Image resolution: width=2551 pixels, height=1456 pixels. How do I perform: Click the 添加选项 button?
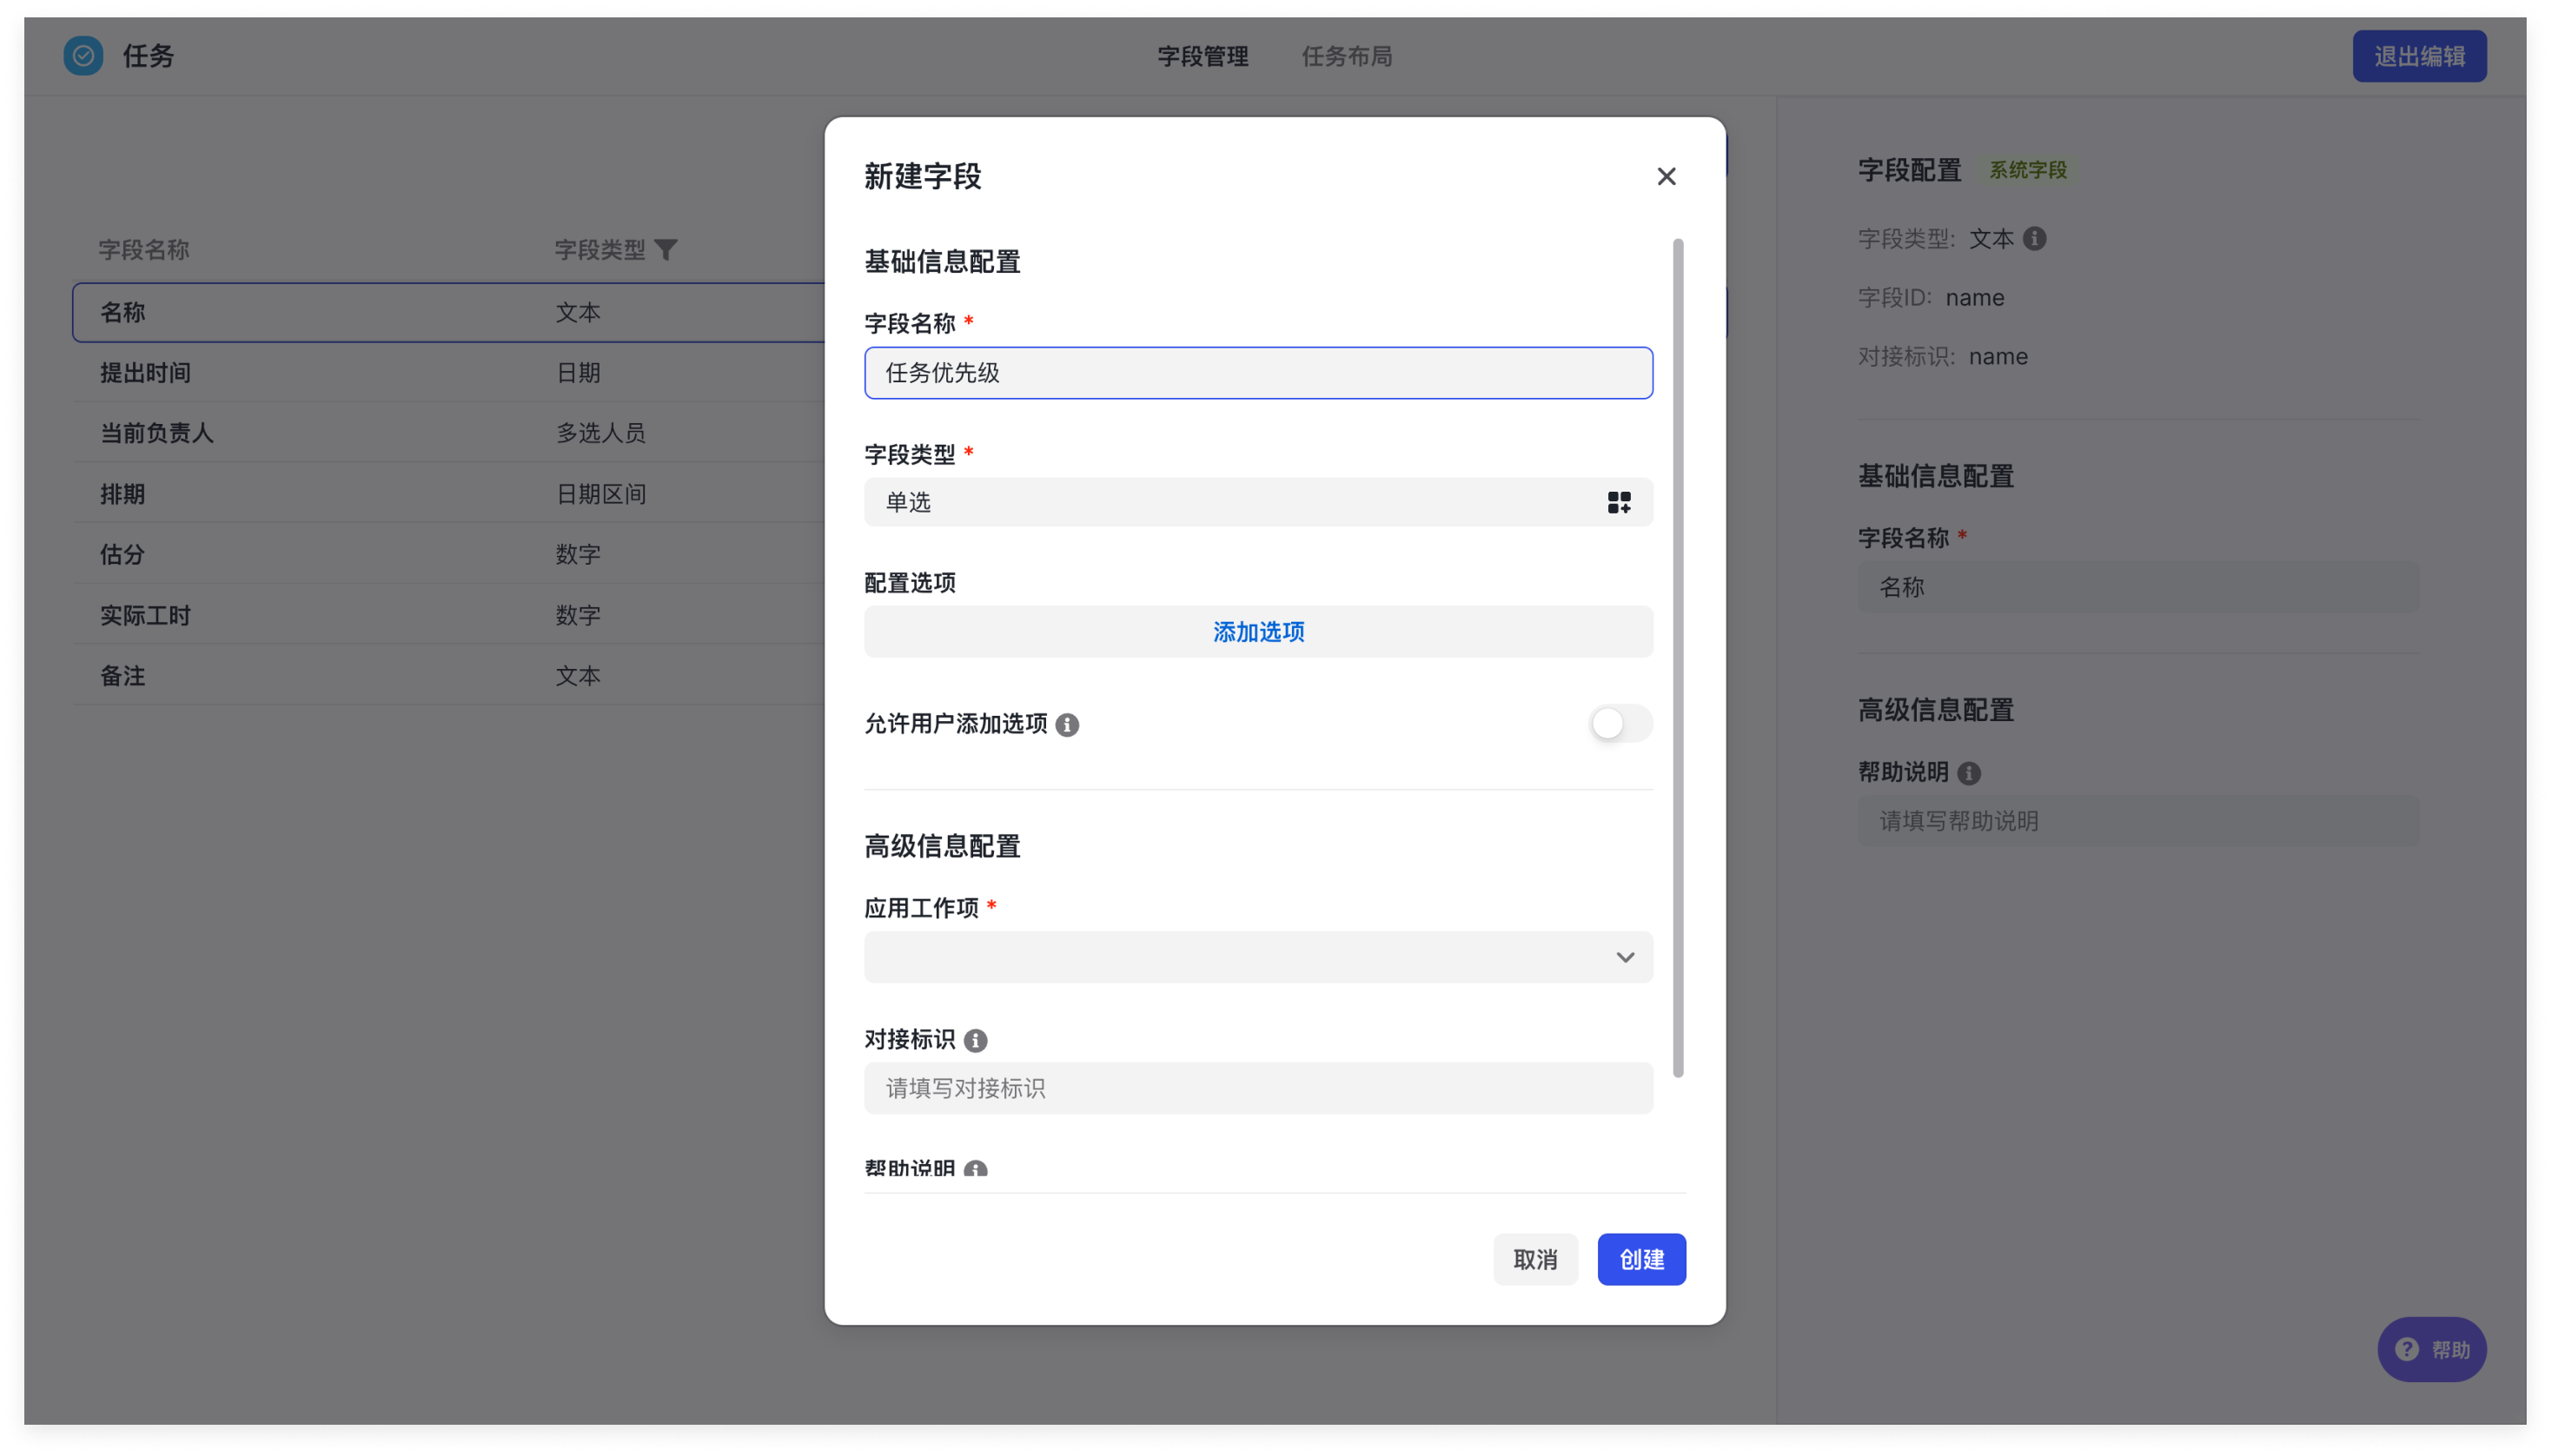pyautogui.click(x=1258, y=632)
